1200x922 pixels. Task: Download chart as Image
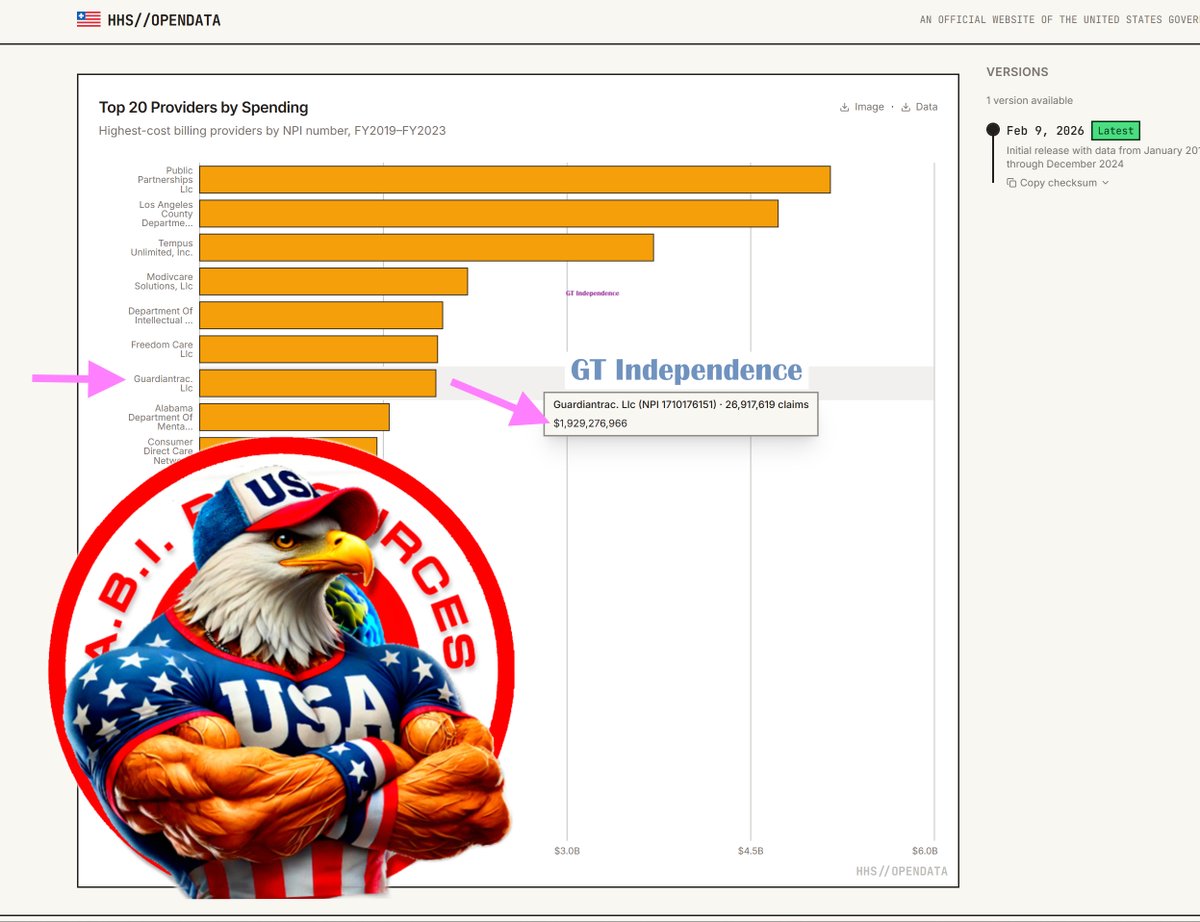point(861,107)
